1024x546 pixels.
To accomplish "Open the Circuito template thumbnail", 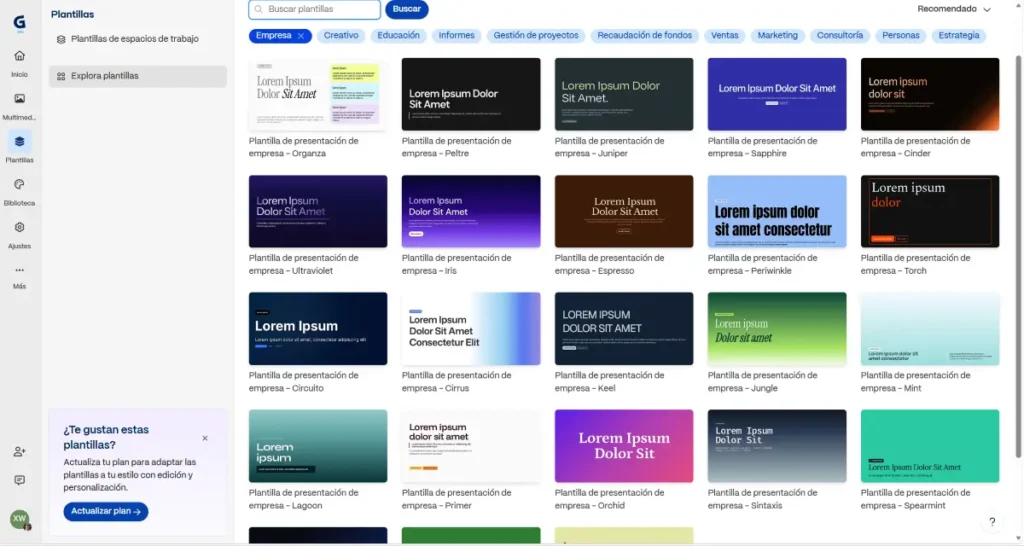I will click(318, 329).
